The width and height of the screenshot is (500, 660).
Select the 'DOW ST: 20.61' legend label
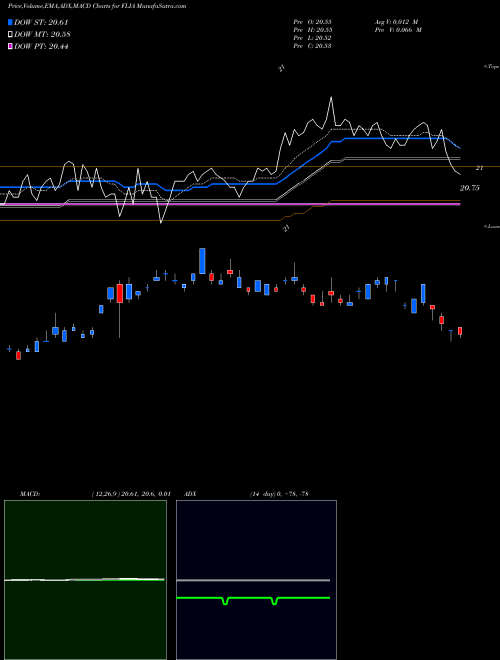point(41,22)
